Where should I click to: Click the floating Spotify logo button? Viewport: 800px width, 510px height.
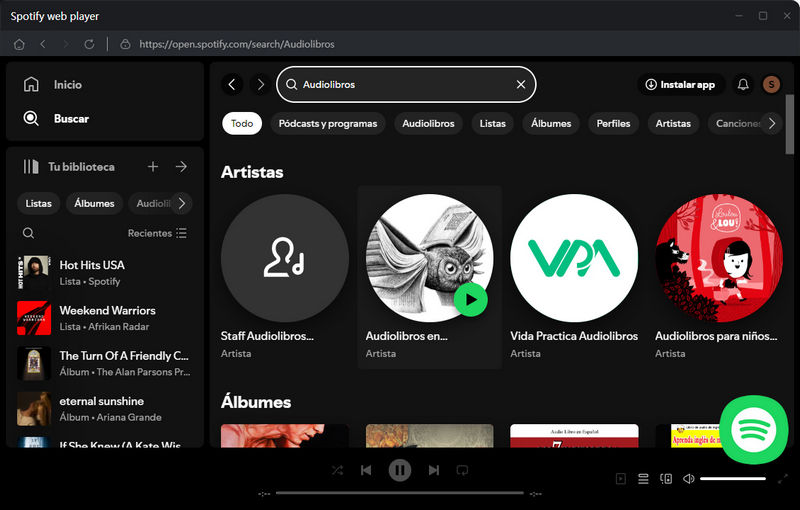[754, 429]
